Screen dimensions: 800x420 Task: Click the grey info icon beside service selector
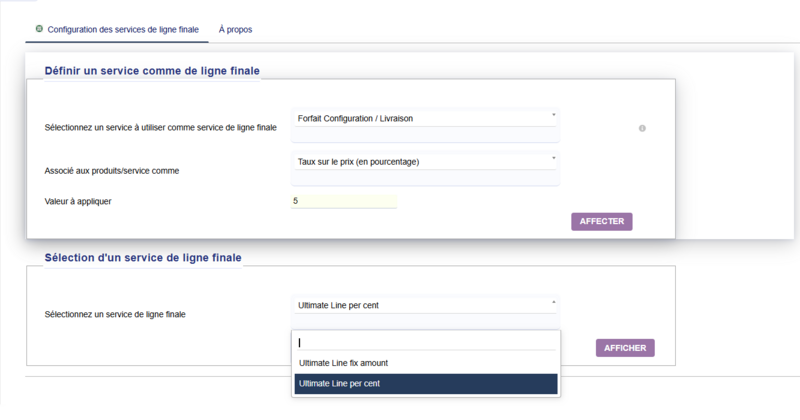pyautogui.click(x=642, y=128)
